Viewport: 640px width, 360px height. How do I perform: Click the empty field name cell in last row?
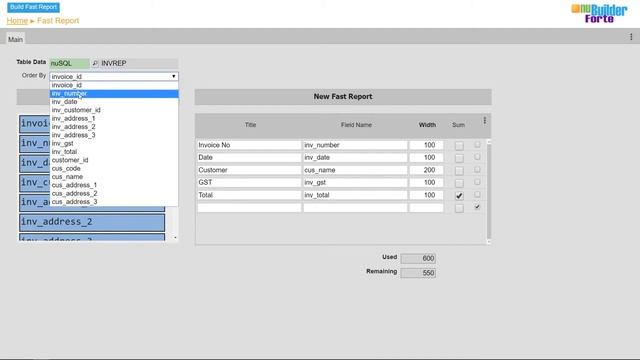(355, 208)
